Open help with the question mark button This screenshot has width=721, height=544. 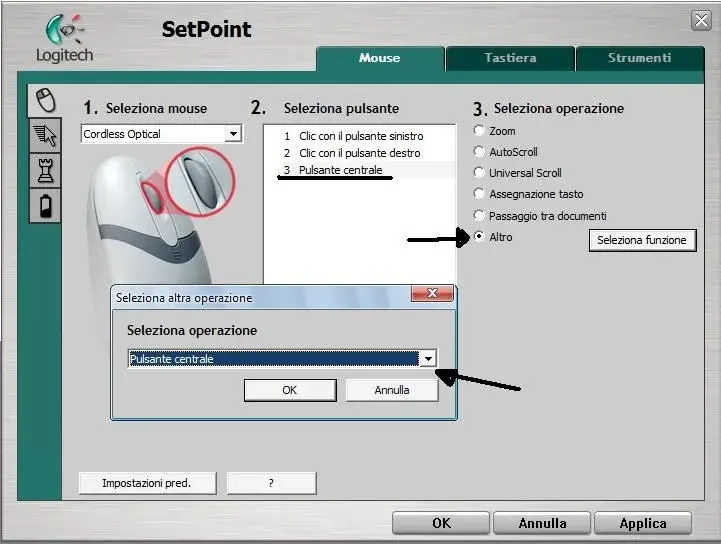271,483
